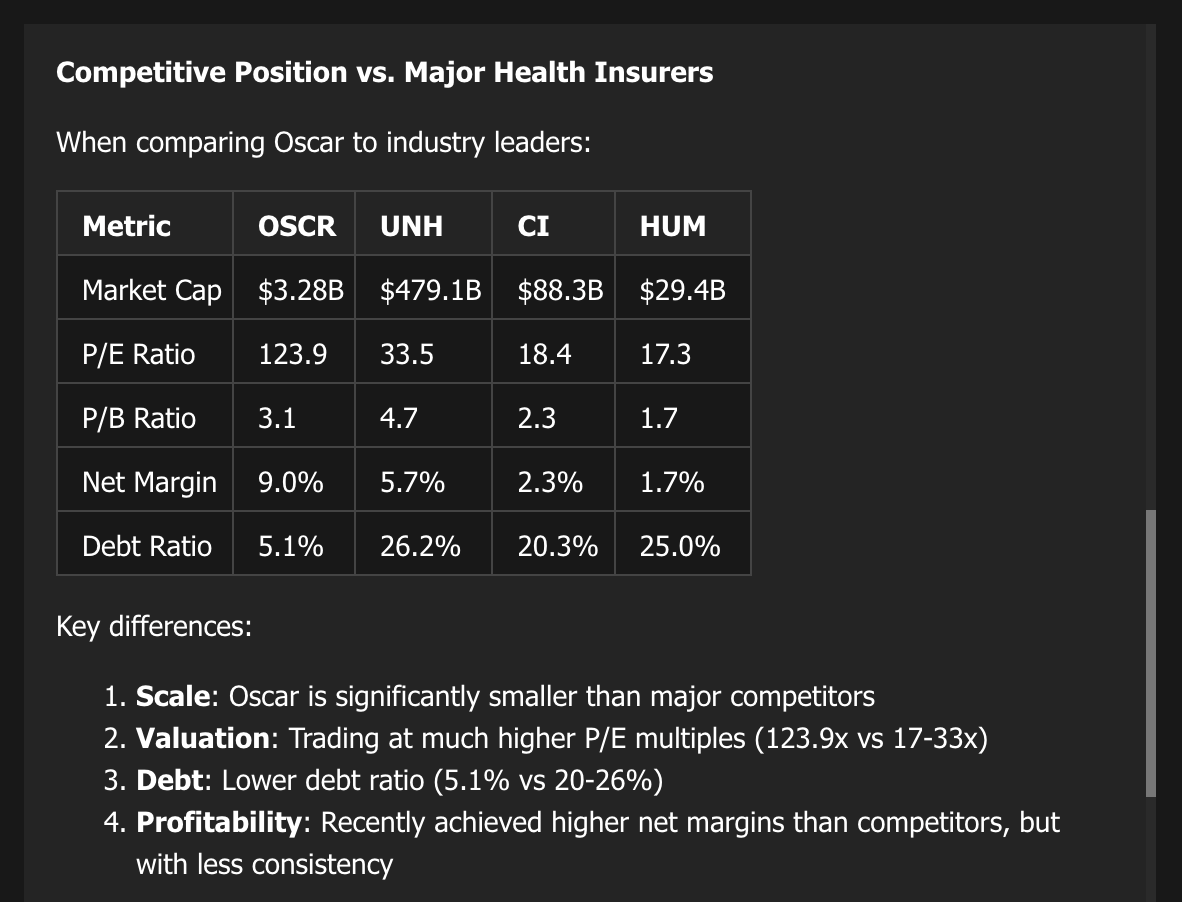1182x902 pixels.
Task: Click the bold Valuation list item label
Action: [x=203, y=738]
